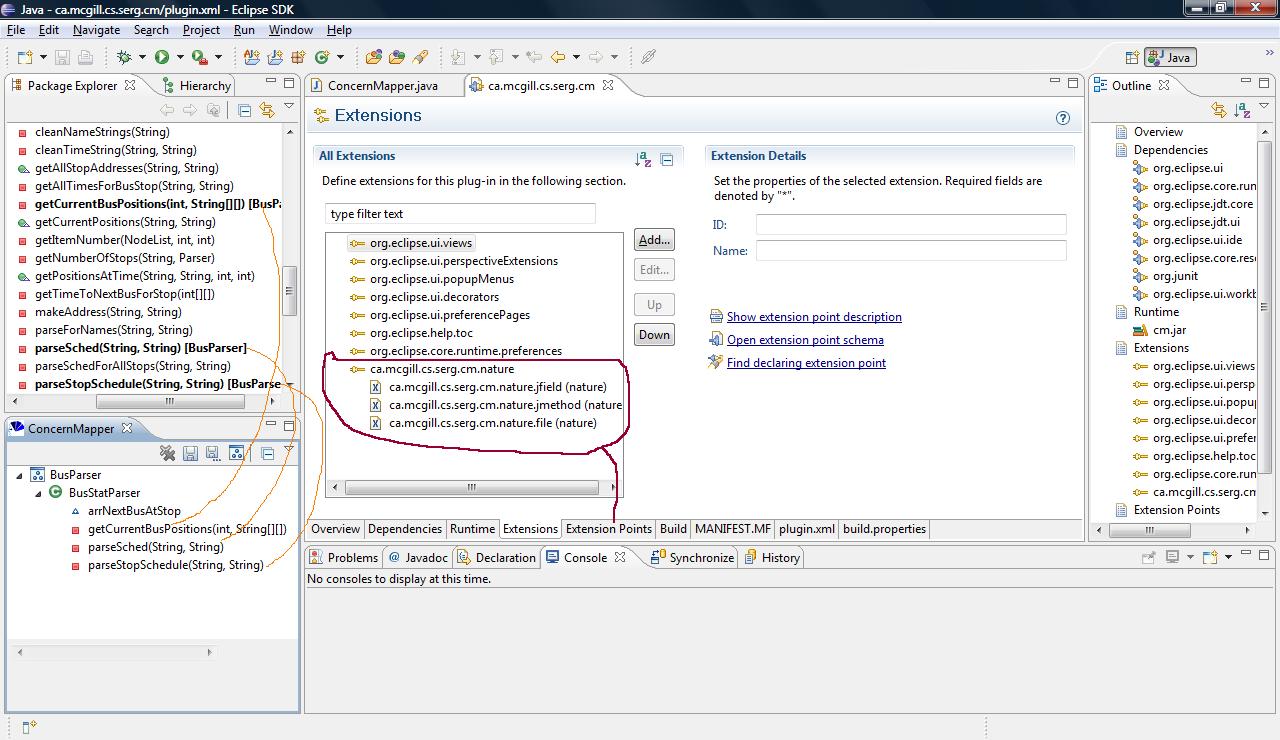1280x740 pixels.
Task: Open the Window menu
Action: [291, 30]
